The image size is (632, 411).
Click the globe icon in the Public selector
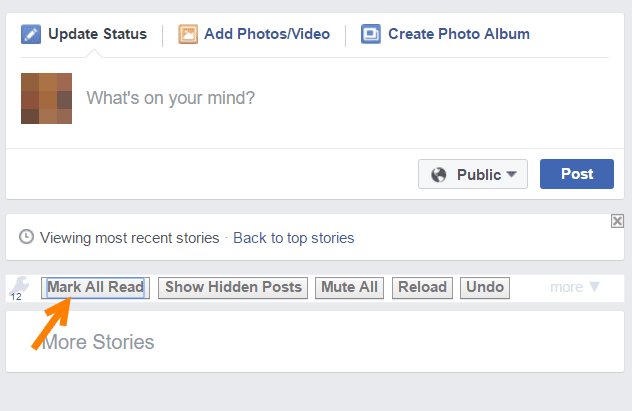pos(439,174)
